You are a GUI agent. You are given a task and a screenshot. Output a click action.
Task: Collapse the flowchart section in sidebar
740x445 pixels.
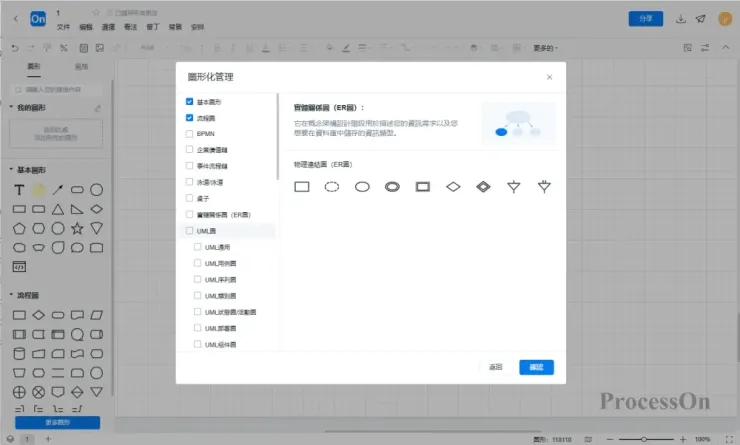pos(11,294)
